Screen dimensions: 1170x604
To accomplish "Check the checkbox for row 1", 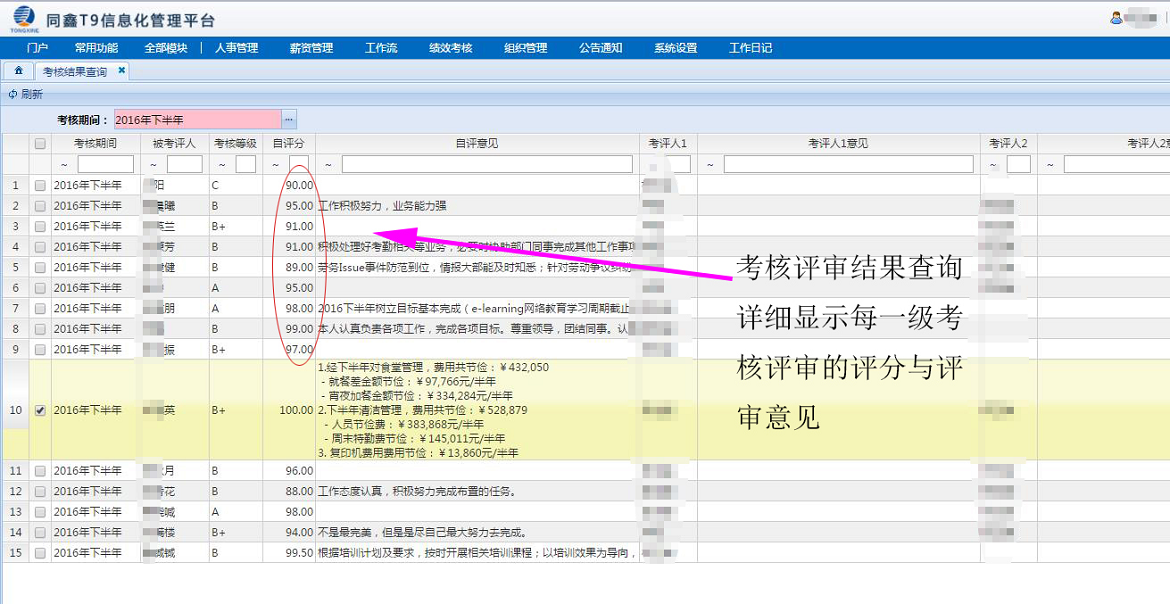I will coord(40,185).
